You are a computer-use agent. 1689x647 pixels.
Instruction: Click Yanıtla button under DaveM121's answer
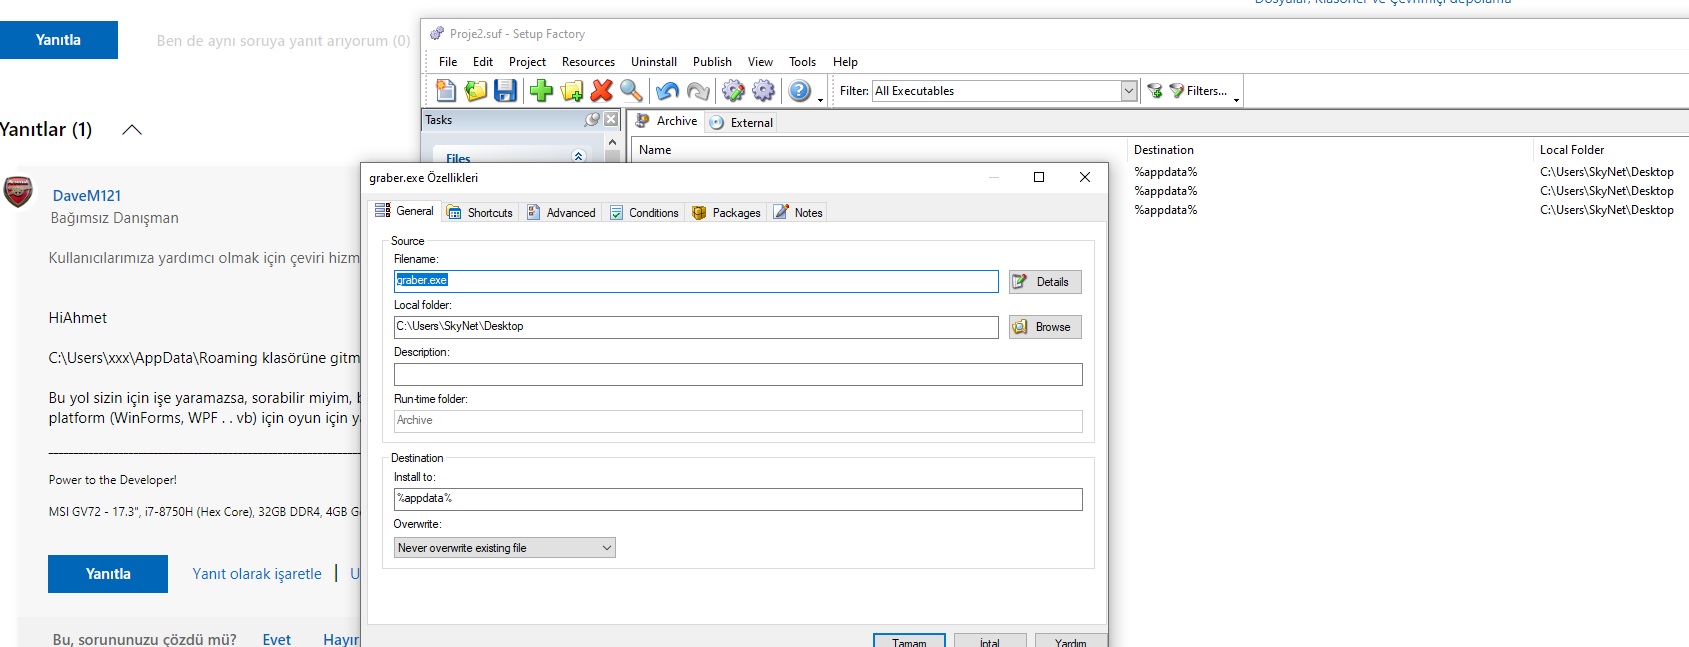pyautogui.click(x=108, y=574)
